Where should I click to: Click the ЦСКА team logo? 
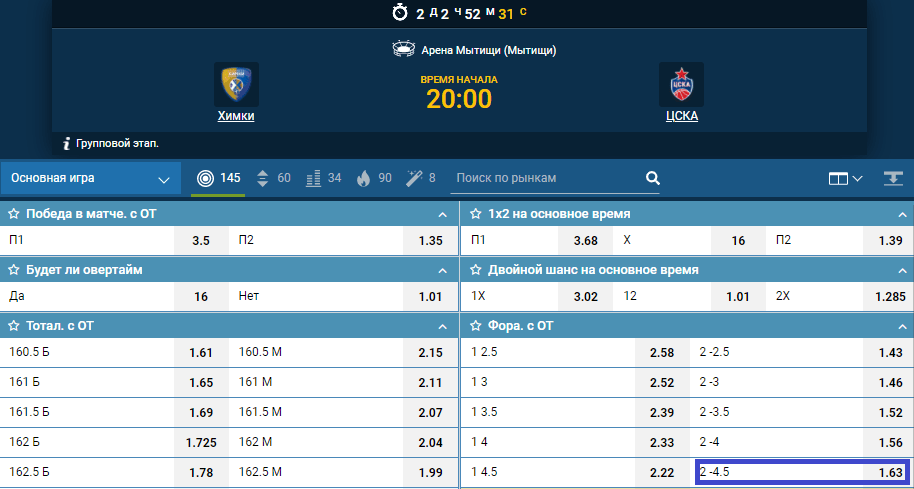tap(681, 85)
